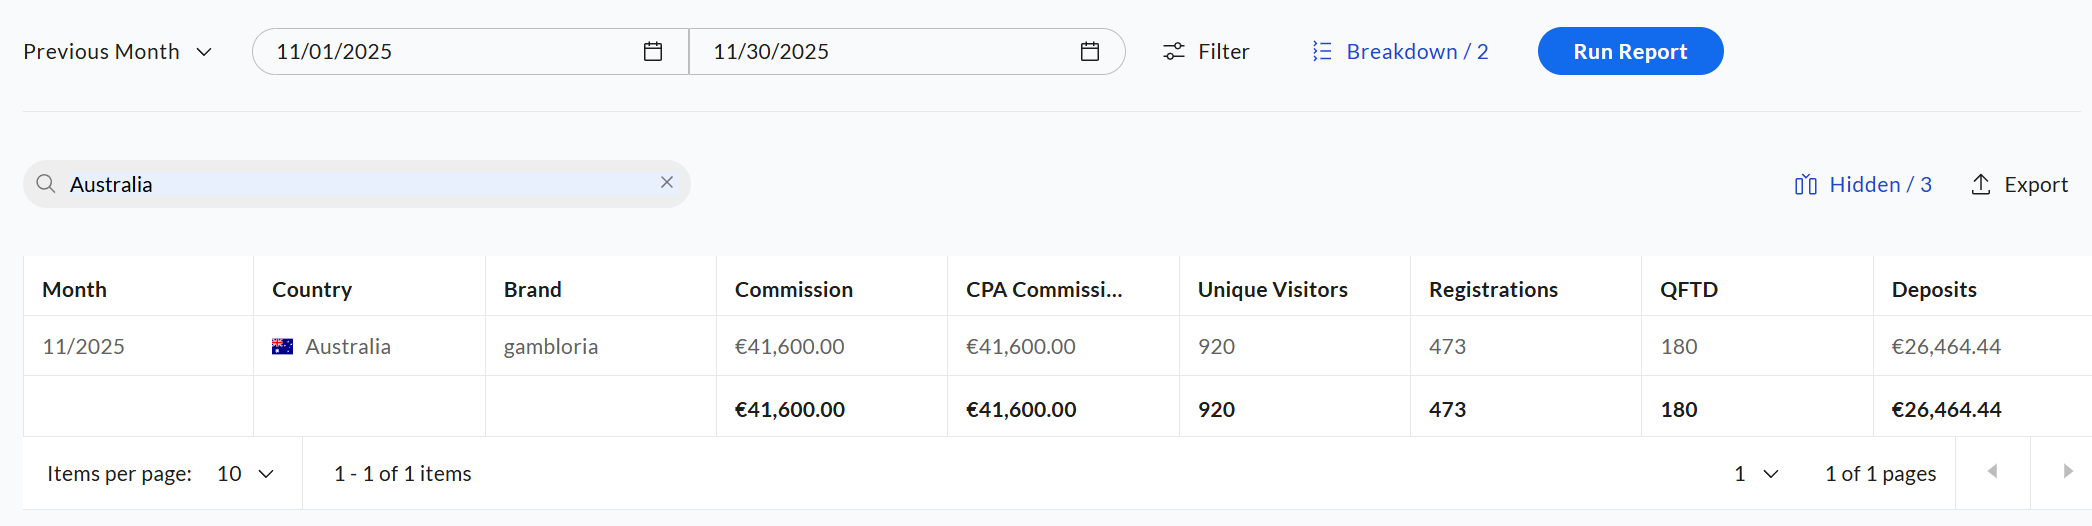Go to the previous results page
2092x526 pixels.
1992,472
